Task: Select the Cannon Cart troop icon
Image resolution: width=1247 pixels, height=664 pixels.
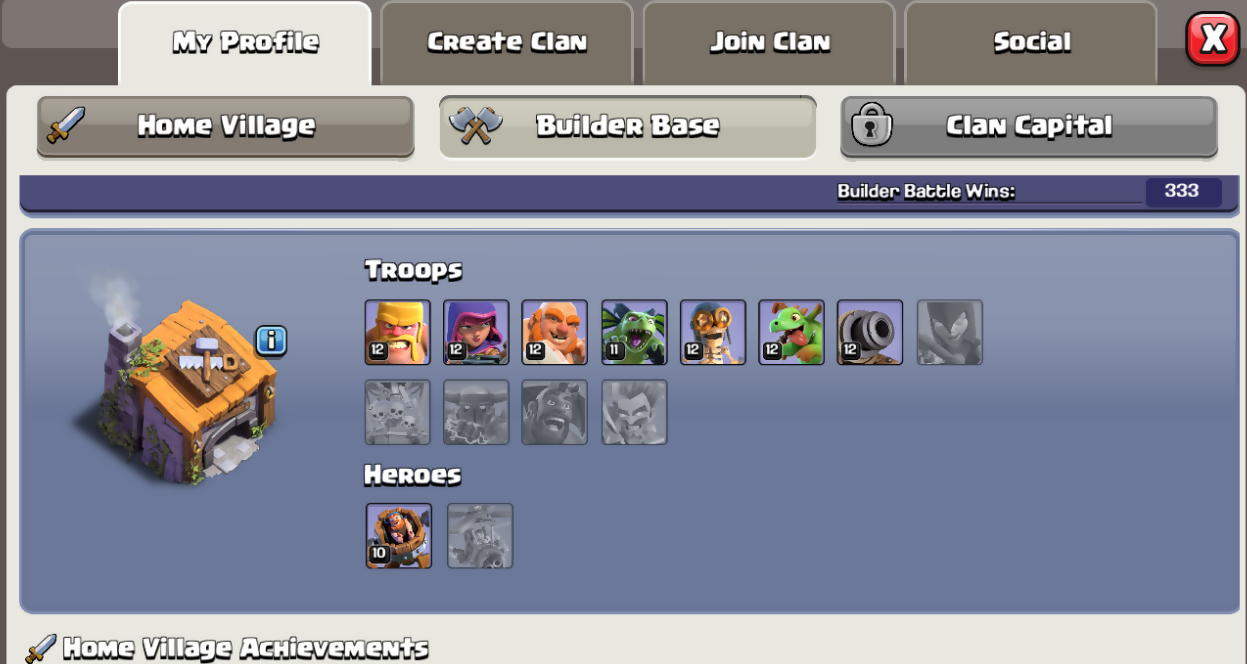Action: [870, 332]
